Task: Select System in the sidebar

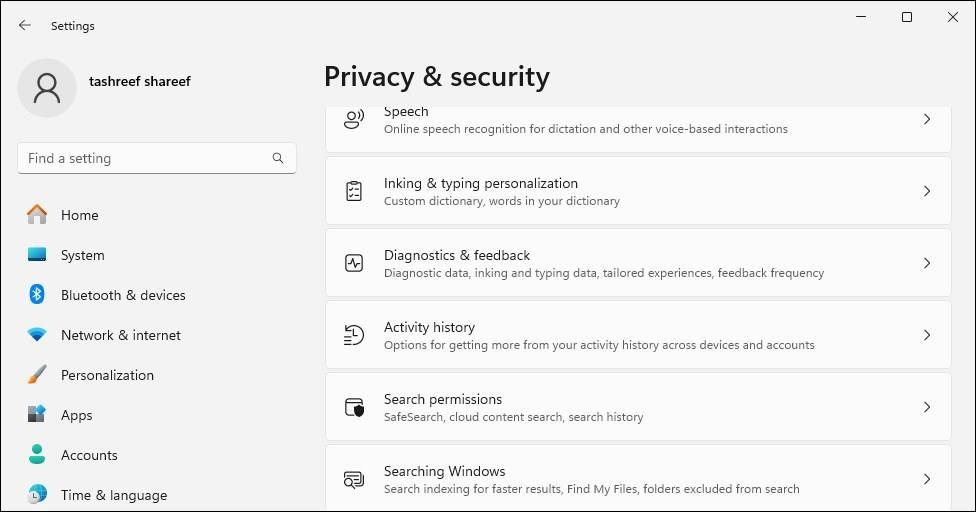Action: [x=82, y=255]
